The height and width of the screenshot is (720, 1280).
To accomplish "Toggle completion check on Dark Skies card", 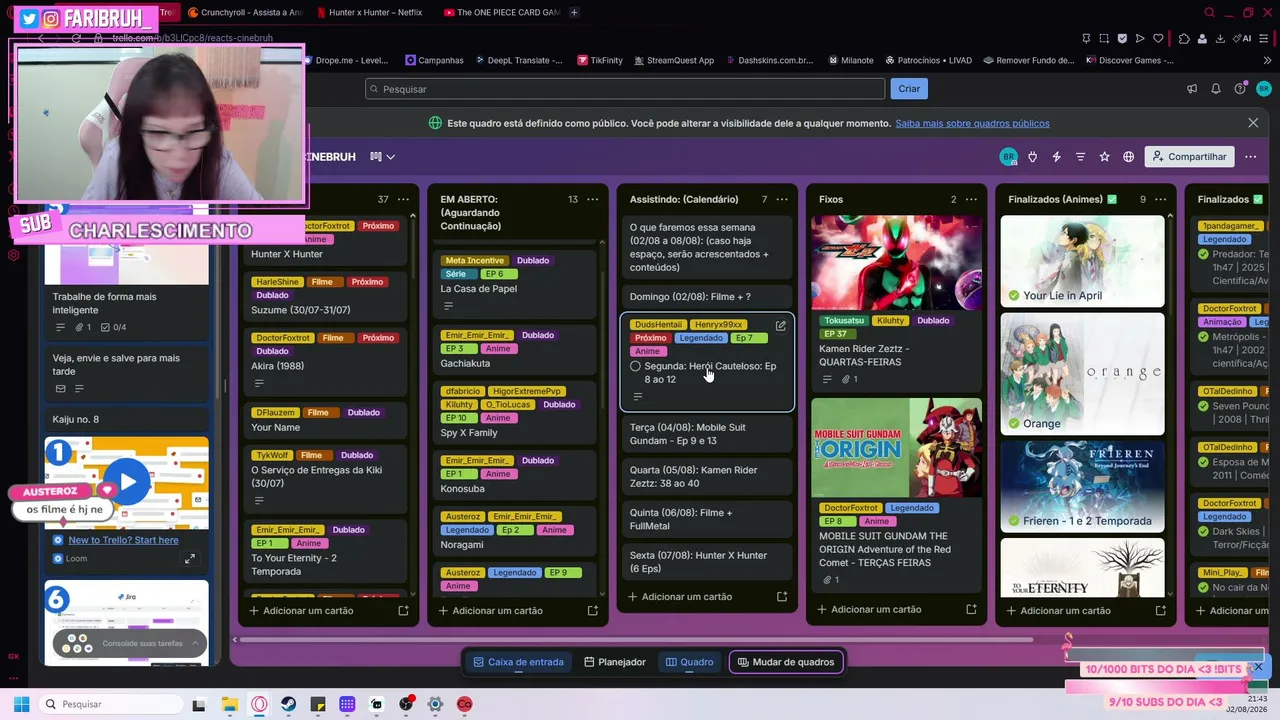I will (1204, 532).
